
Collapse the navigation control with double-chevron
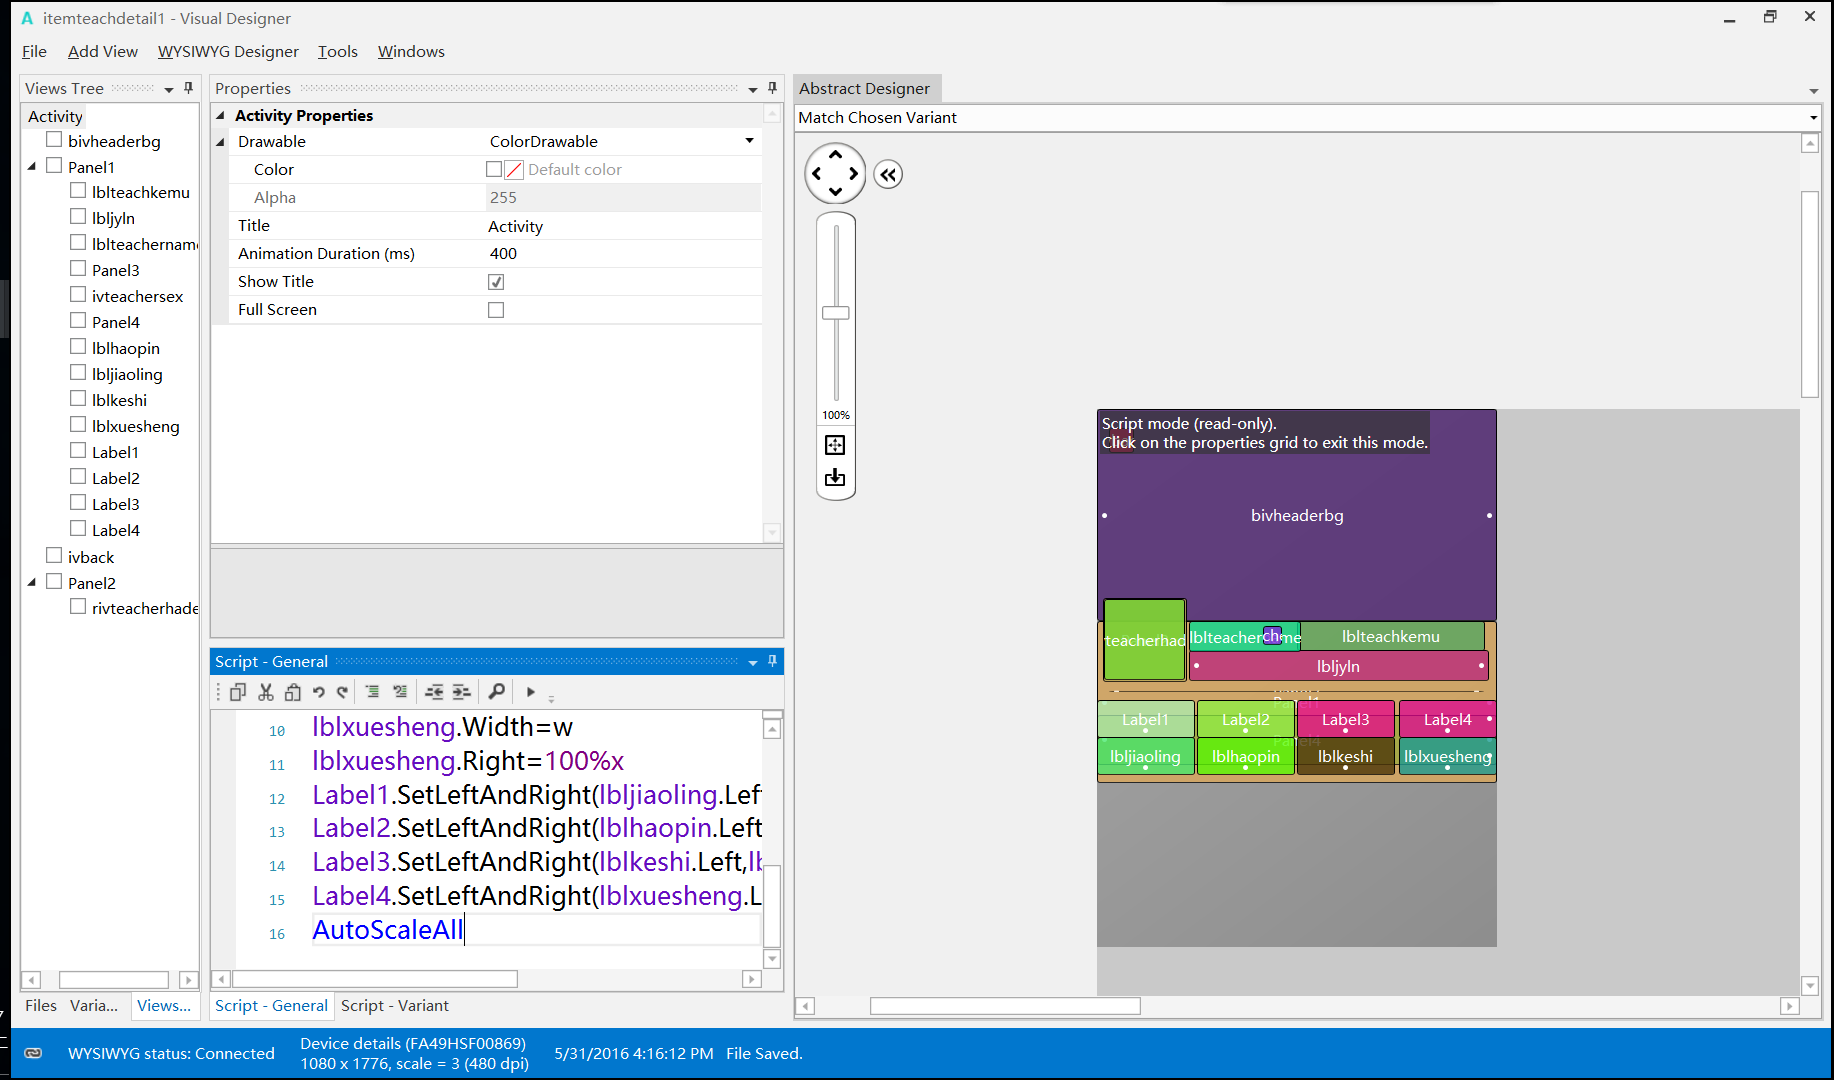[x=888, y=174]
